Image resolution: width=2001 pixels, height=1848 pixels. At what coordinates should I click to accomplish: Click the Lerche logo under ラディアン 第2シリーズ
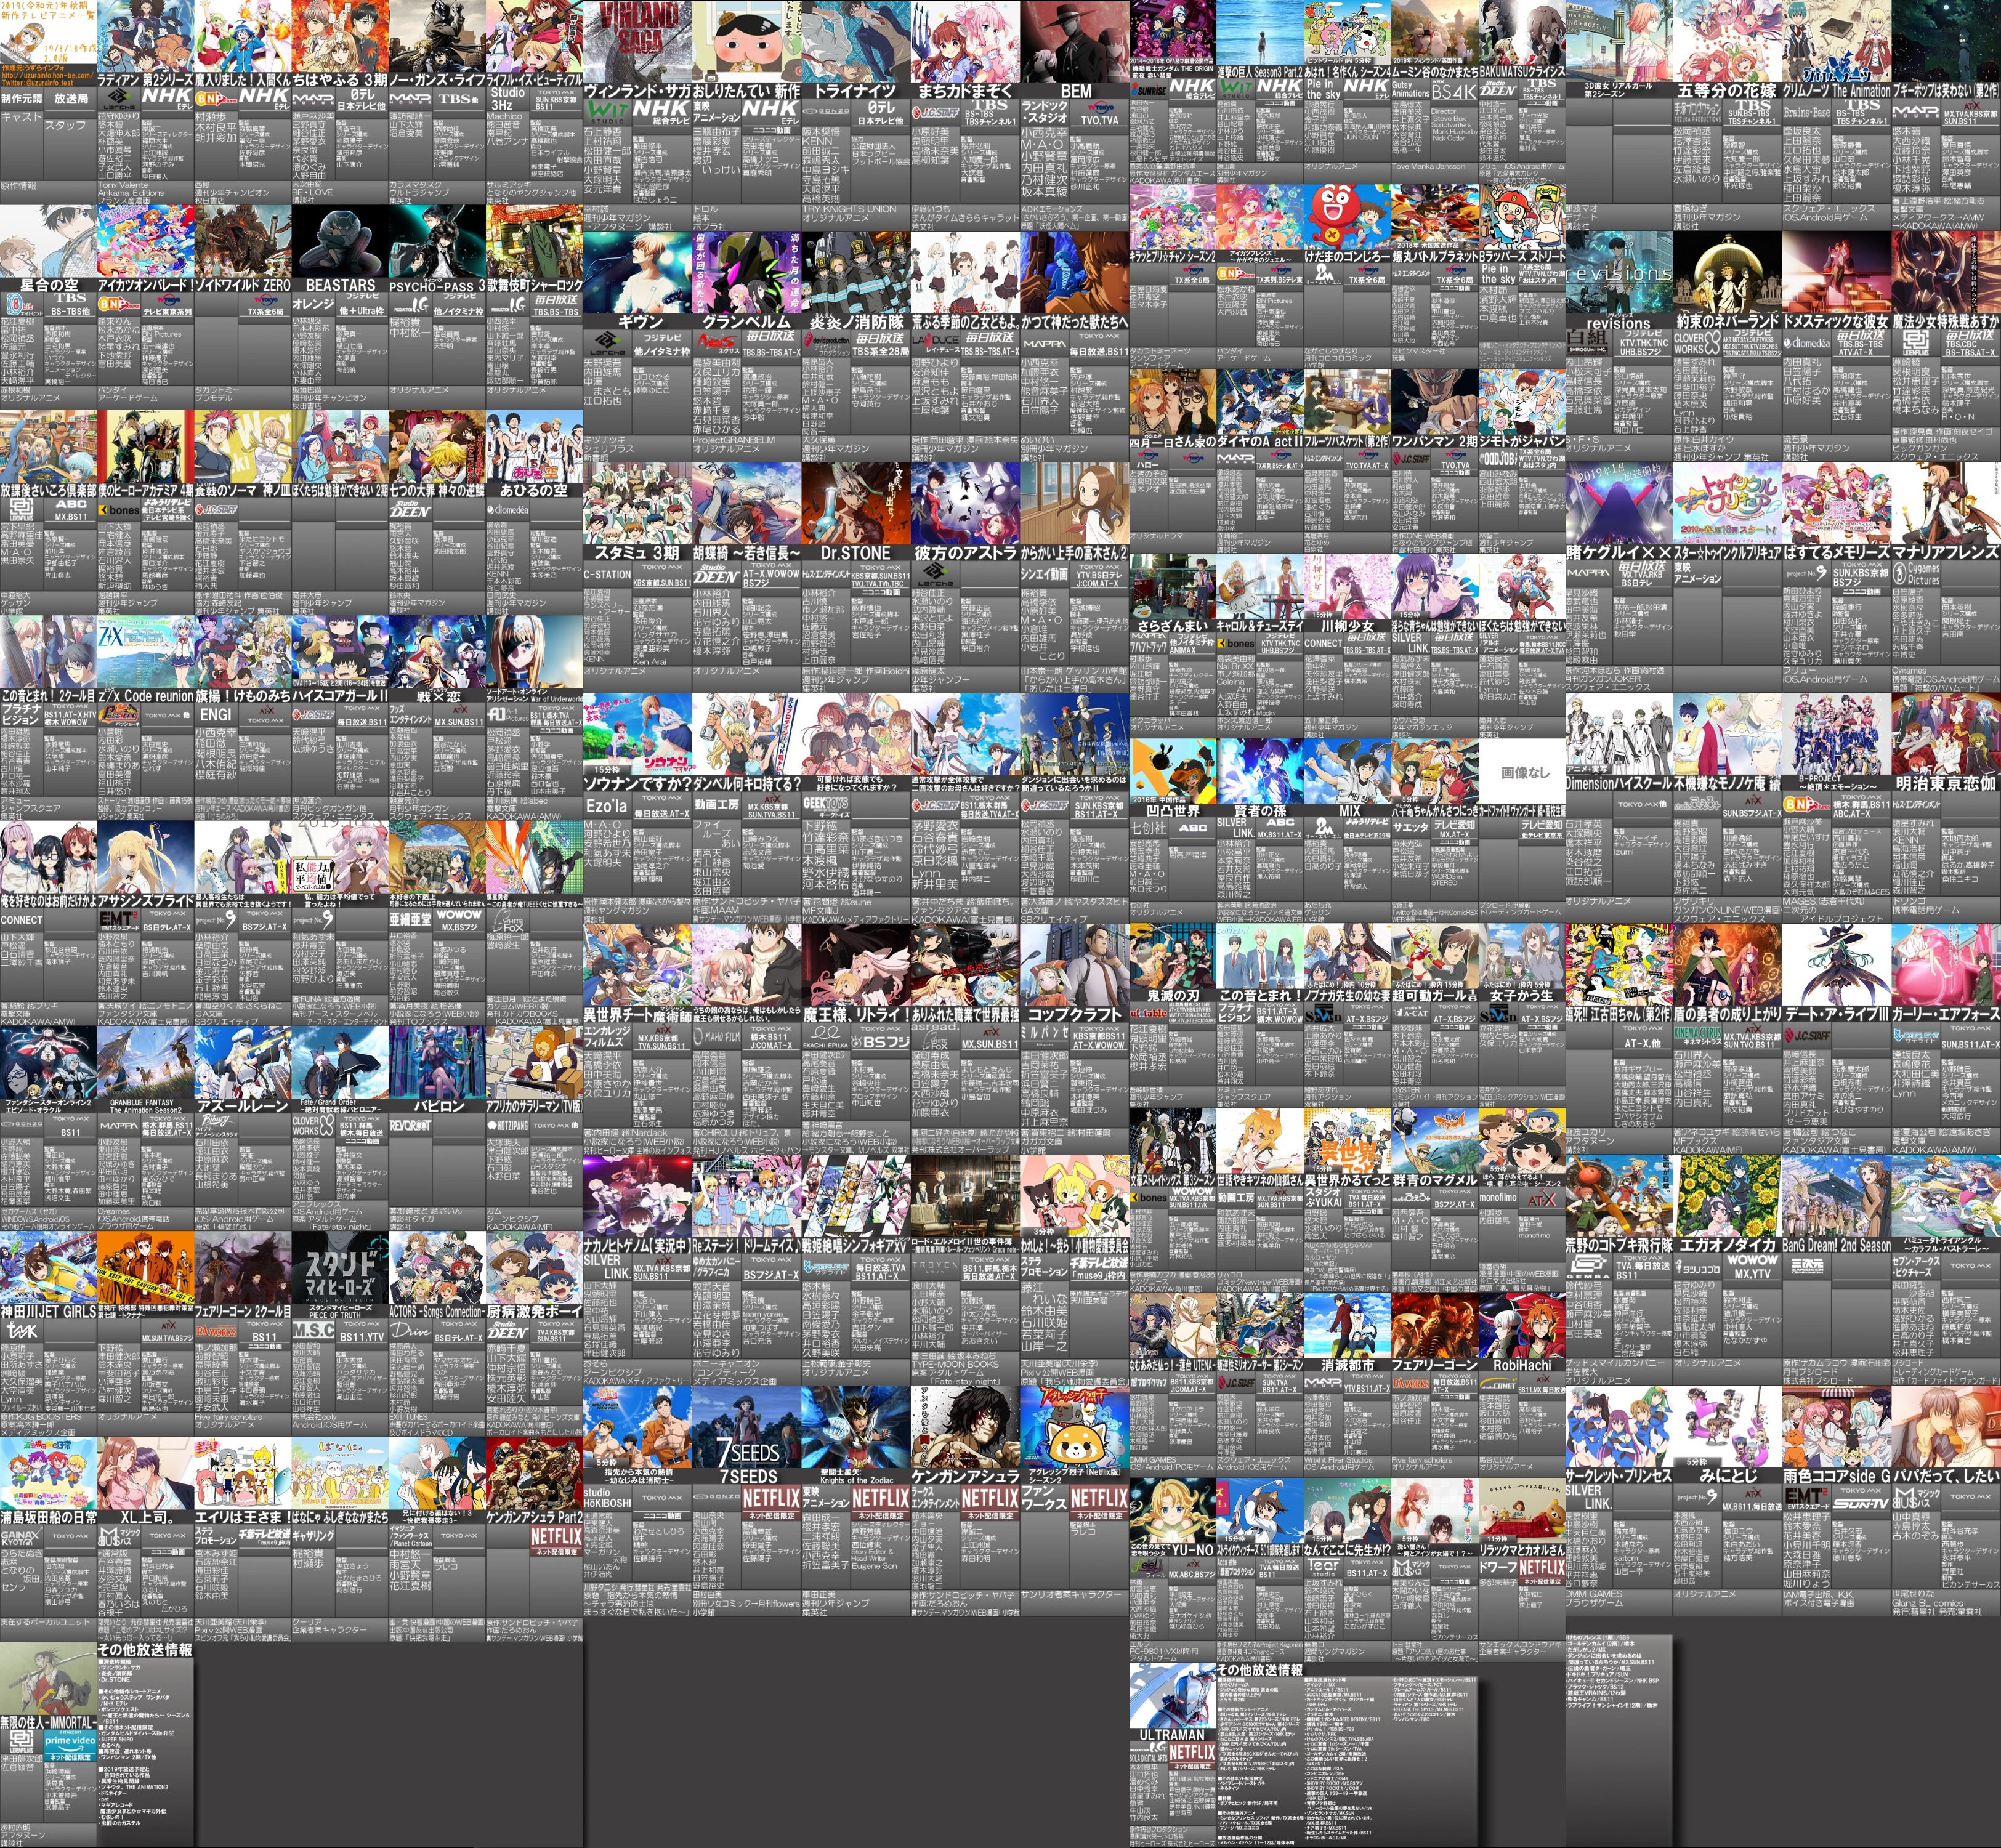119,98
